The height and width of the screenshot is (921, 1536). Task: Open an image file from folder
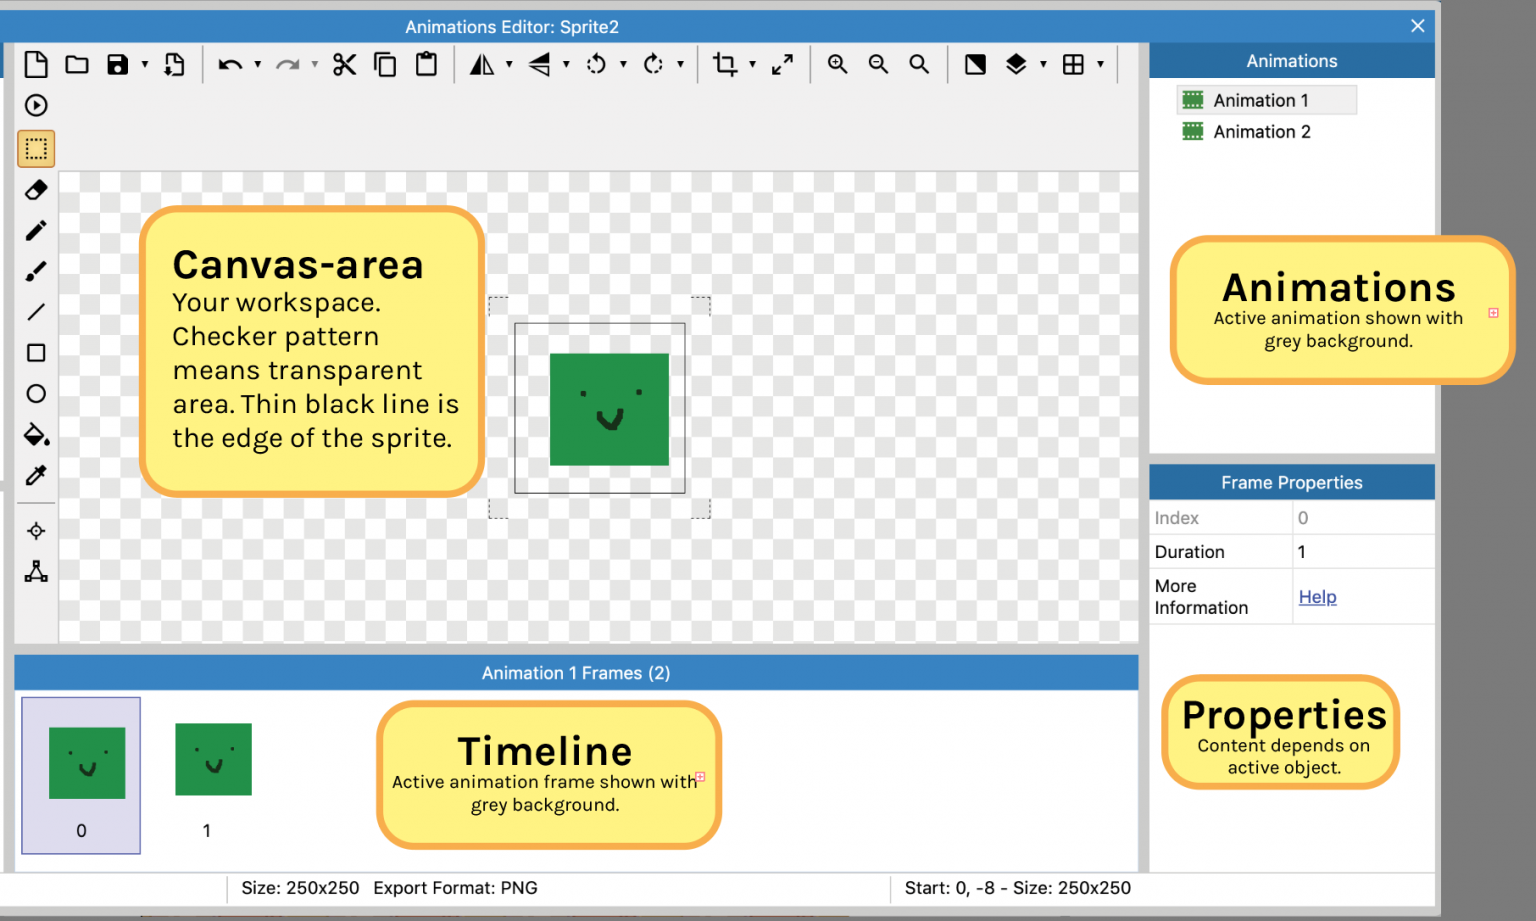pyautogui.click(x=77, y=65)
